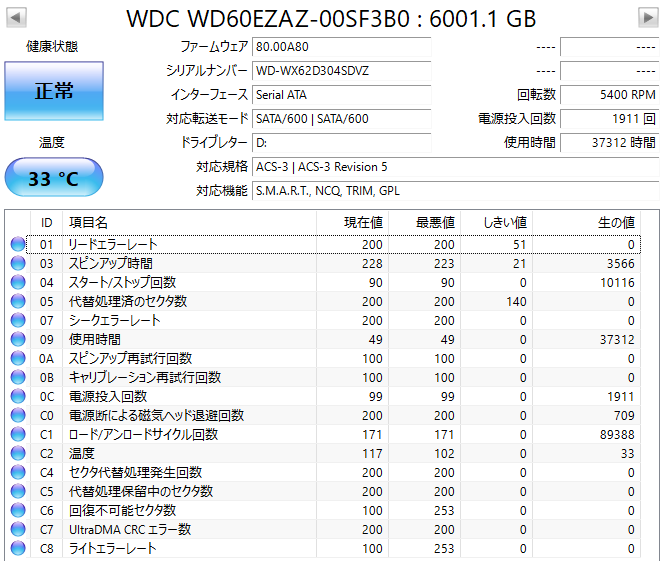Select the UltraDMA CRC エラー数 row name

coord(130,530)
